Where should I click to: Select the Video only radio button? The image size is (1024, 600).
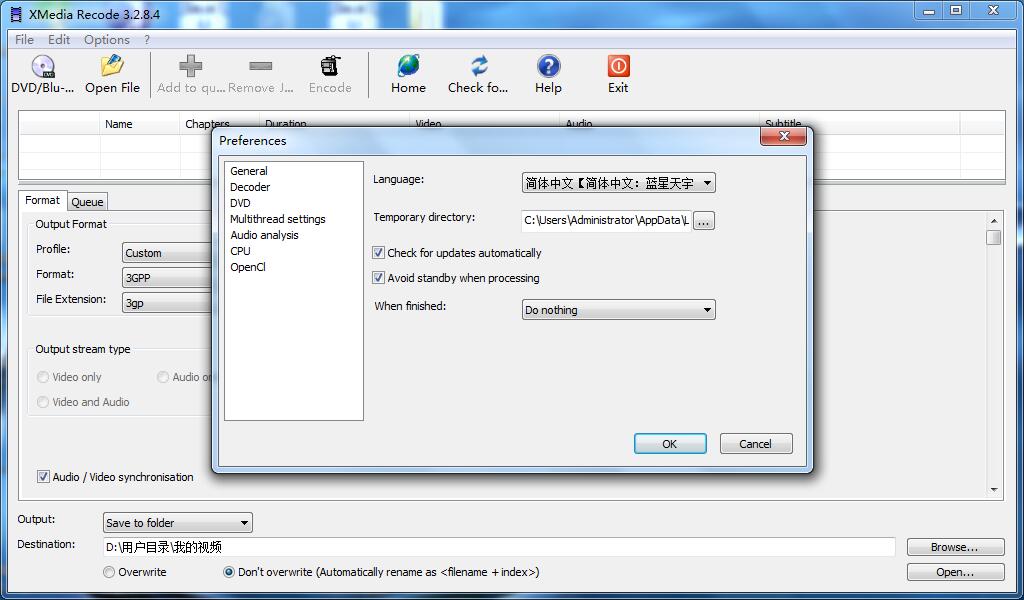[43, 377]
